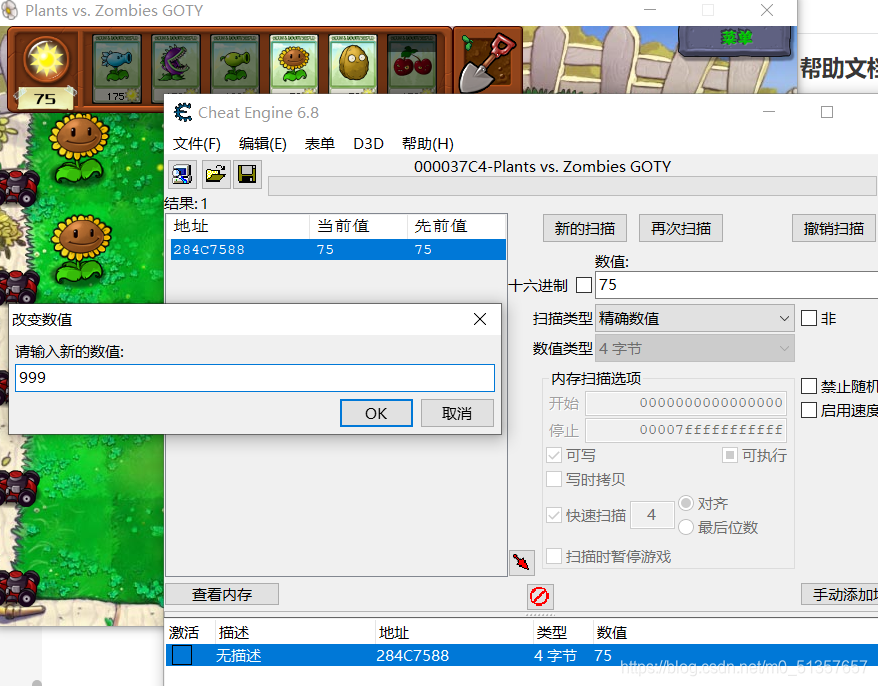Open the 文件(F) menu
The width and height of the screenshot is (878, 686).
(x=196, y=143)
